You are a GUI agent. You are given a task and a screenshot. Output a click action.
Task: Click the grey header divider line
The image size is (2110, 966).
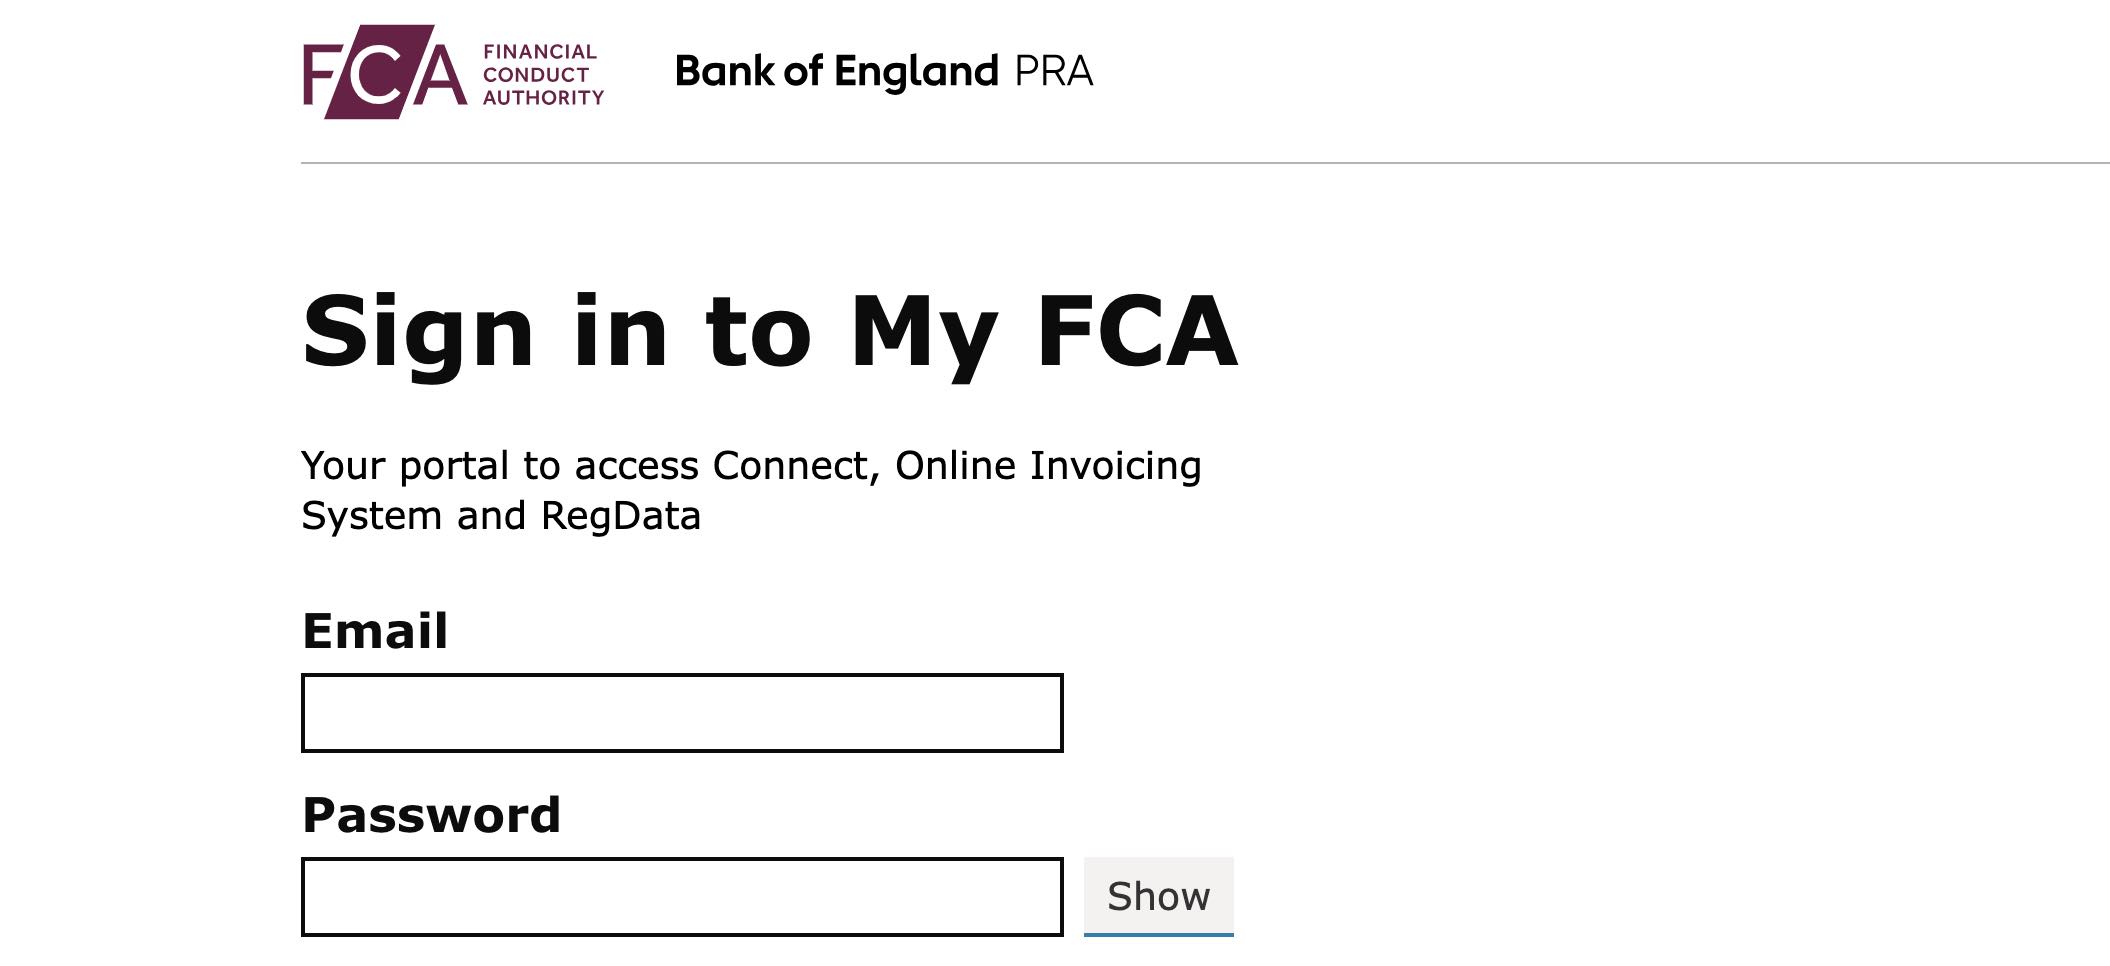coord(1200,162)
